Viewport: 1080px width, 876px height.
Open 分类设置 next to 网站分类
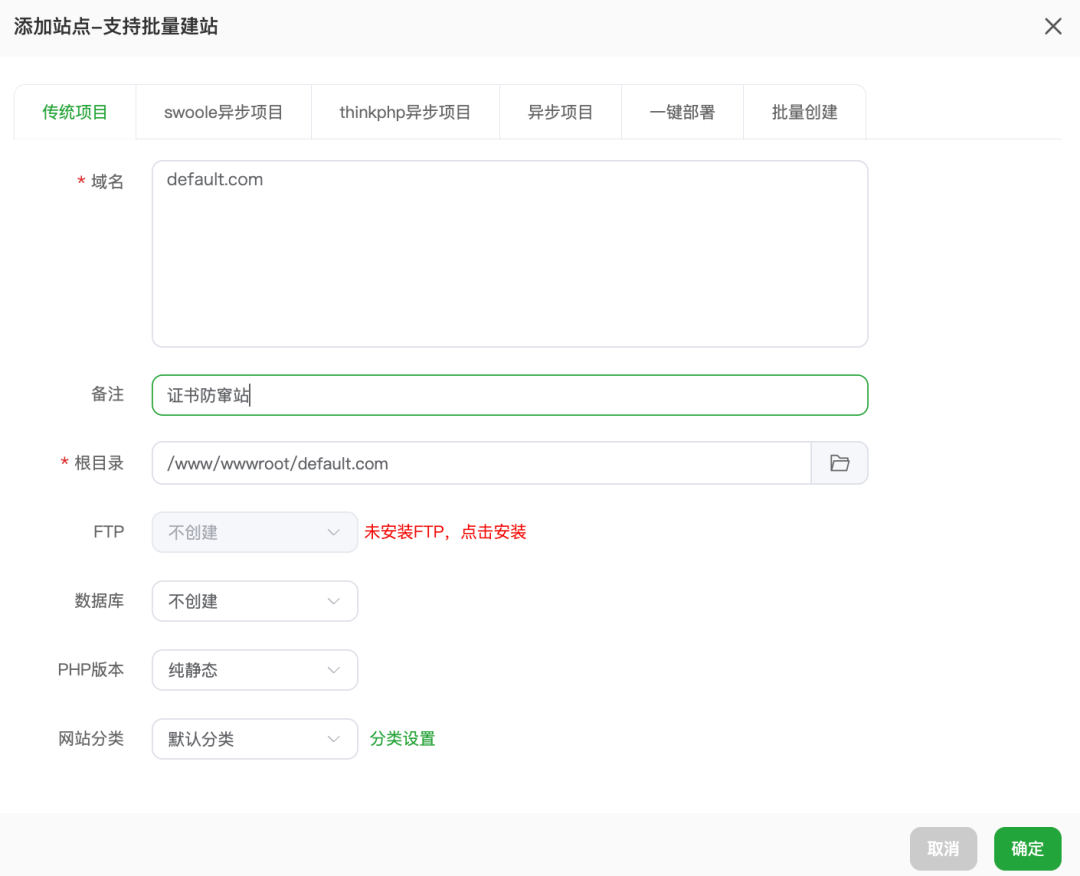coord(402,739)
